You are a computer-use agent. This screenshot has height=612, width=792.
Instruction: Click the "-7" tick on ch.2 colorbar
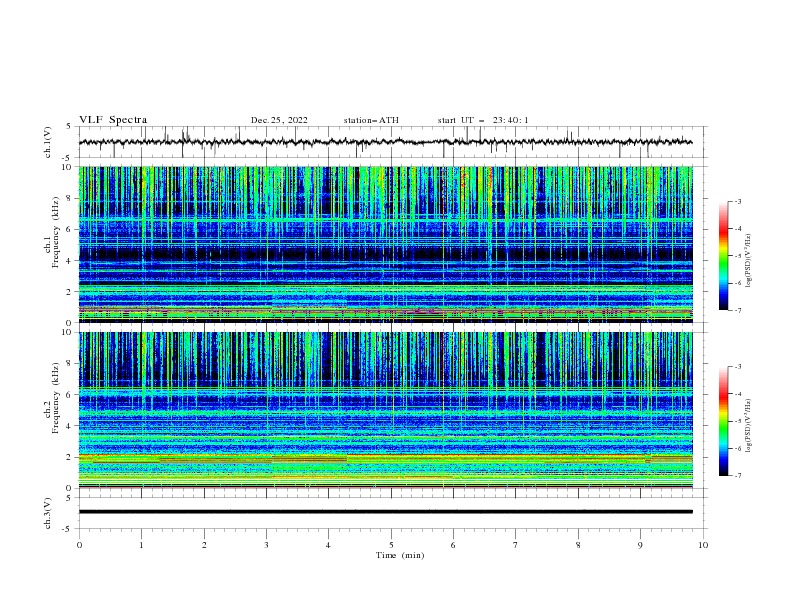[x=737, y=475]
